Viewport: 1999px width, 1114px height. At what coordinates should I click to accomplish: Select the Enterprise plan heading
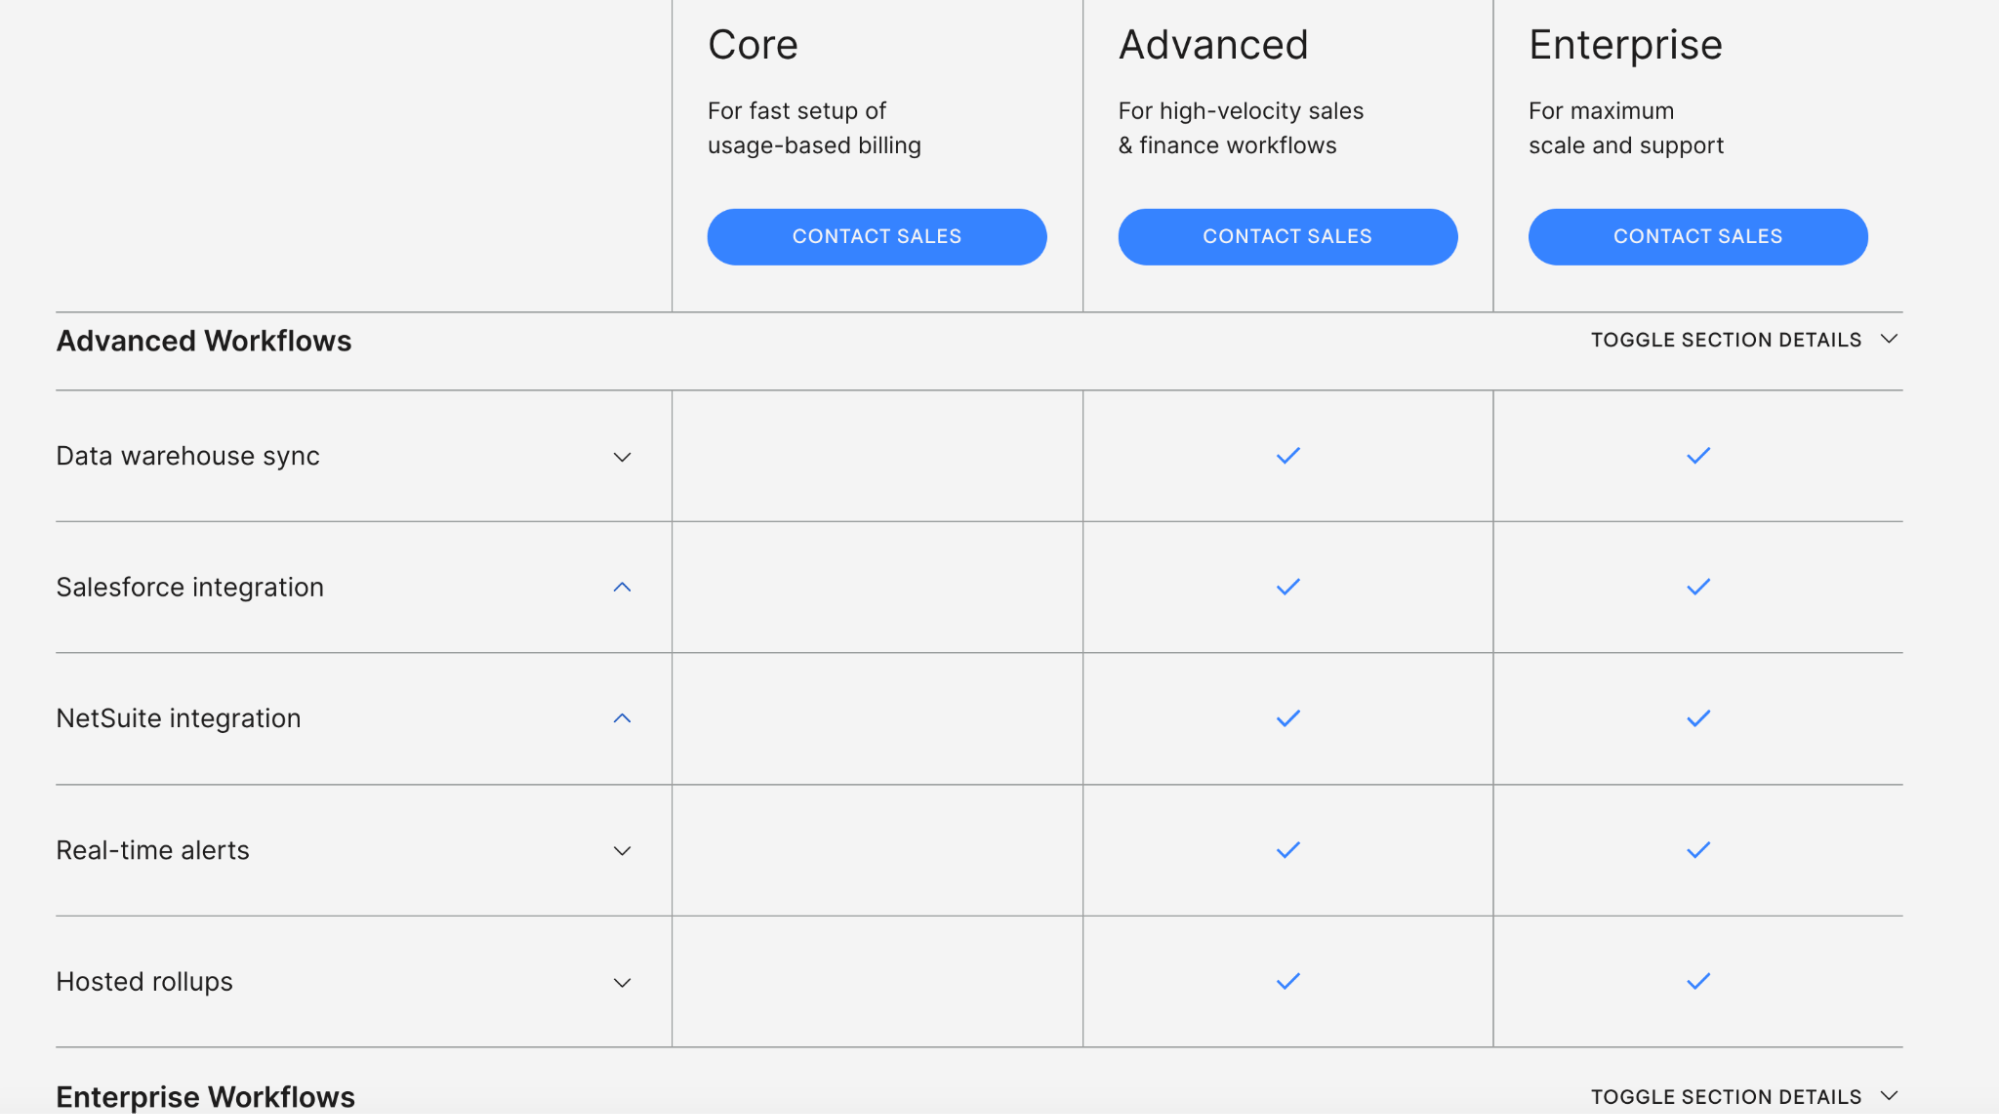(1625, 45)
